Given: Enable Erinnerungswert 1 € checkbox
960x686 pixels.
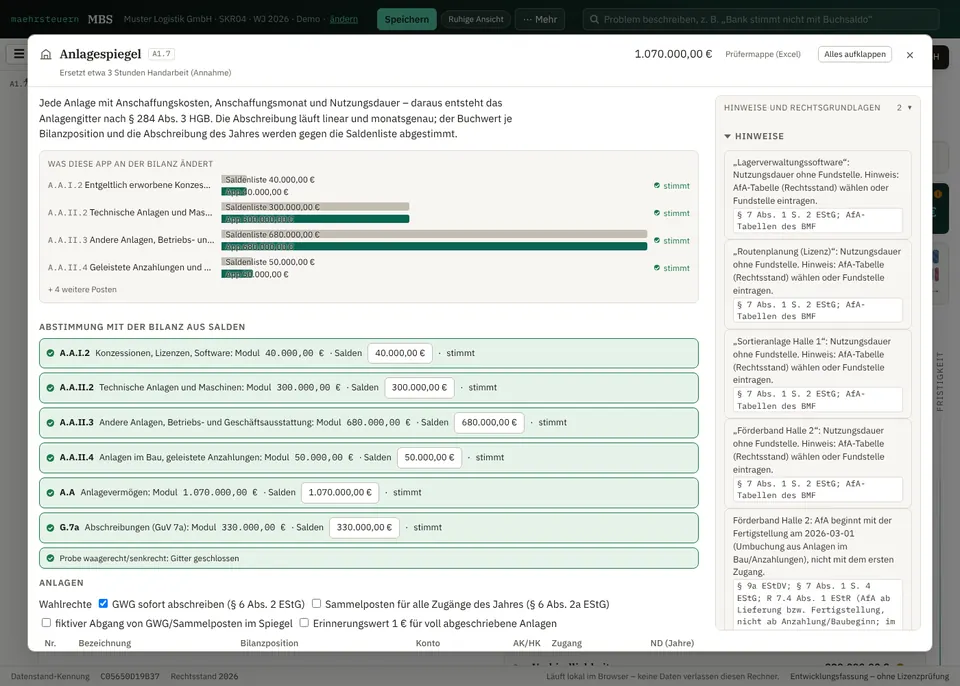Looking at the screenshot, I should 304,622.
